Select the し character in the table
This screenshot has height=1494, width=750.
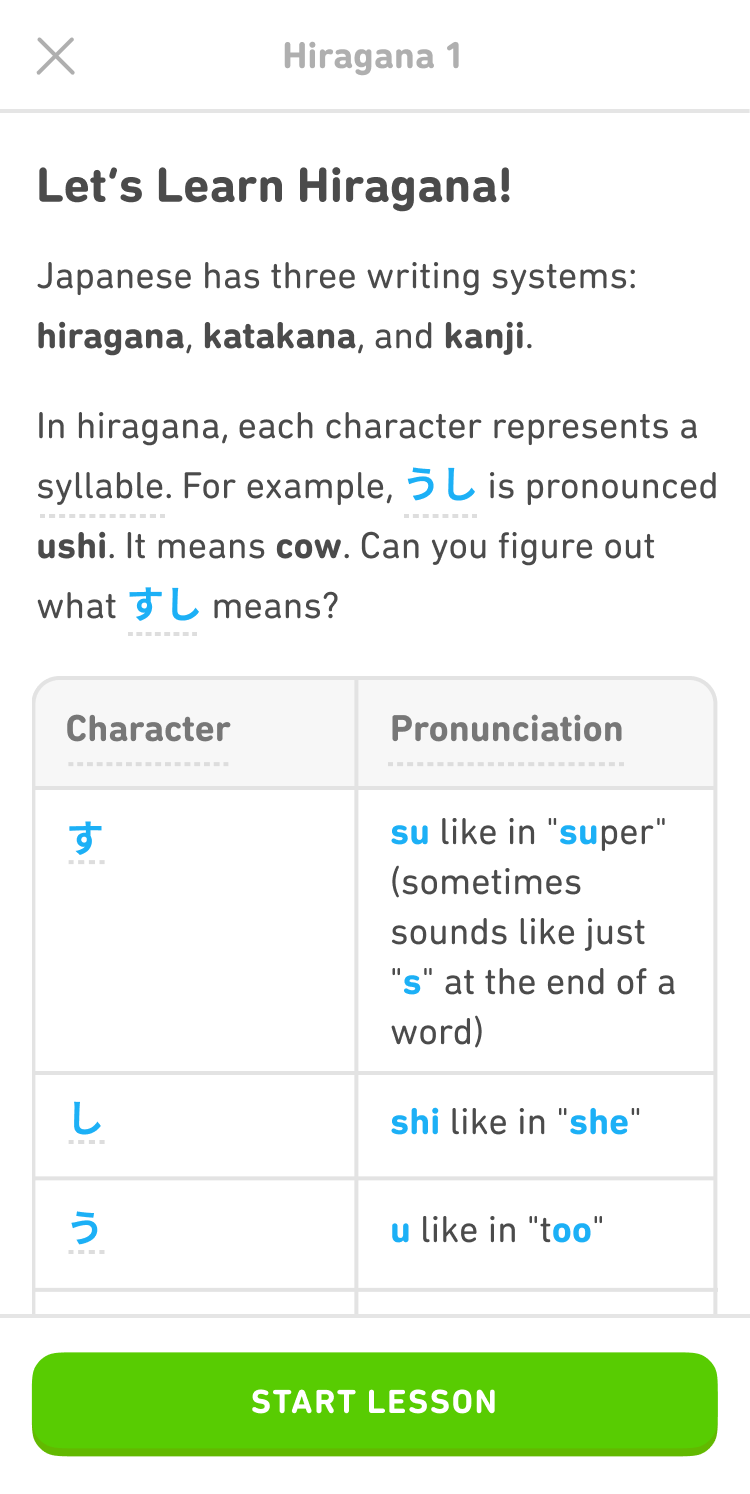click(84, 1121)
